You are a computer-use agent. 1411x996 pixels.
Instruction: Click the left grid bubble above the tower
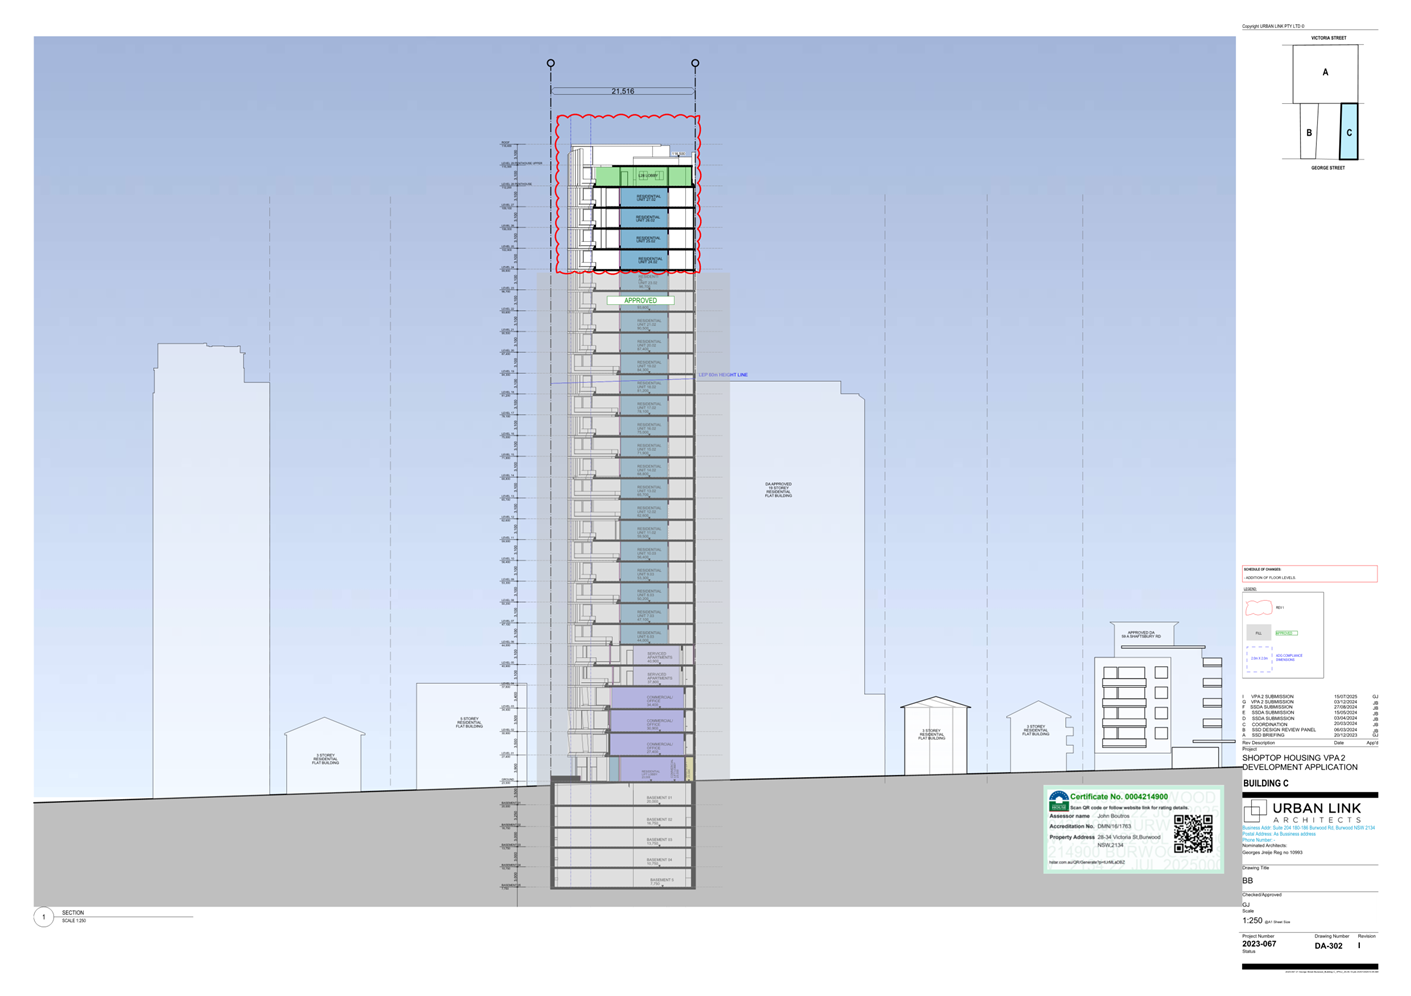click(x=551, y=63)
